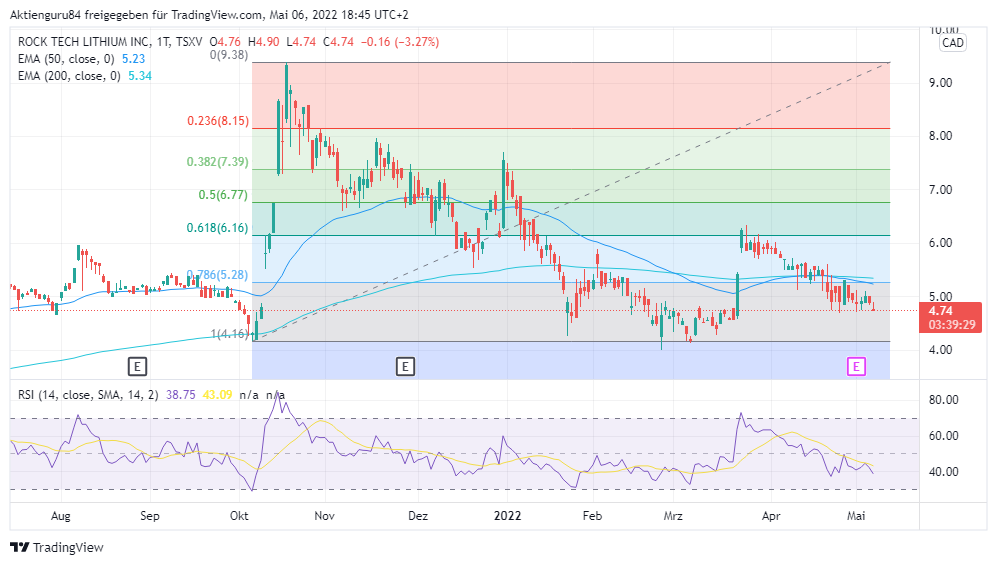Click the 0.786(5.28) Fibonacci level label
This screenshot has height=565, width=997.
tap(218, 274)
